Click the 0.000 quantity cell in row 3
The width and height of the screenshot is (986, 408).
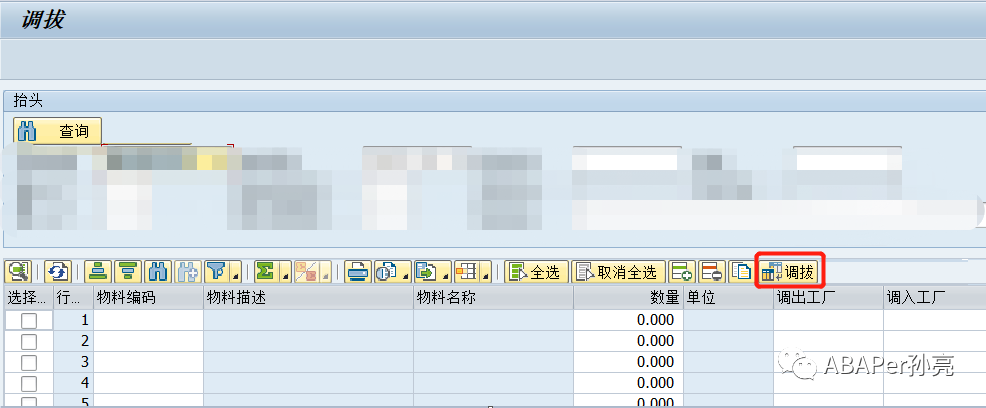pyautogui.click(x=628, y=362)
